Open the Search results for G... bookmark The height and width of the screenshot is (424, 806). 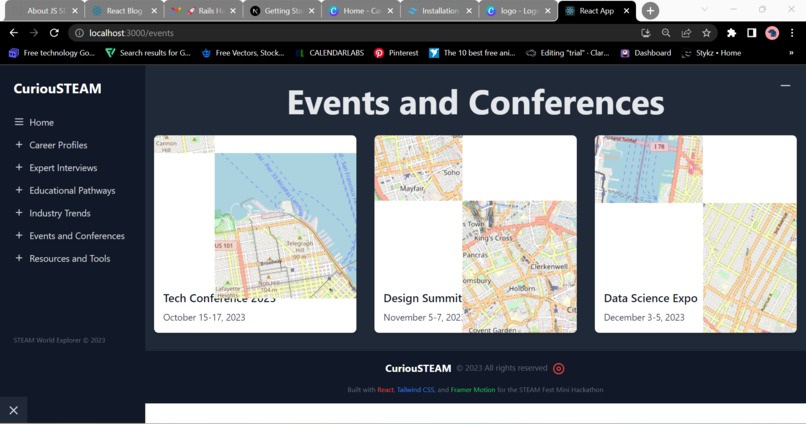[148, 53]
